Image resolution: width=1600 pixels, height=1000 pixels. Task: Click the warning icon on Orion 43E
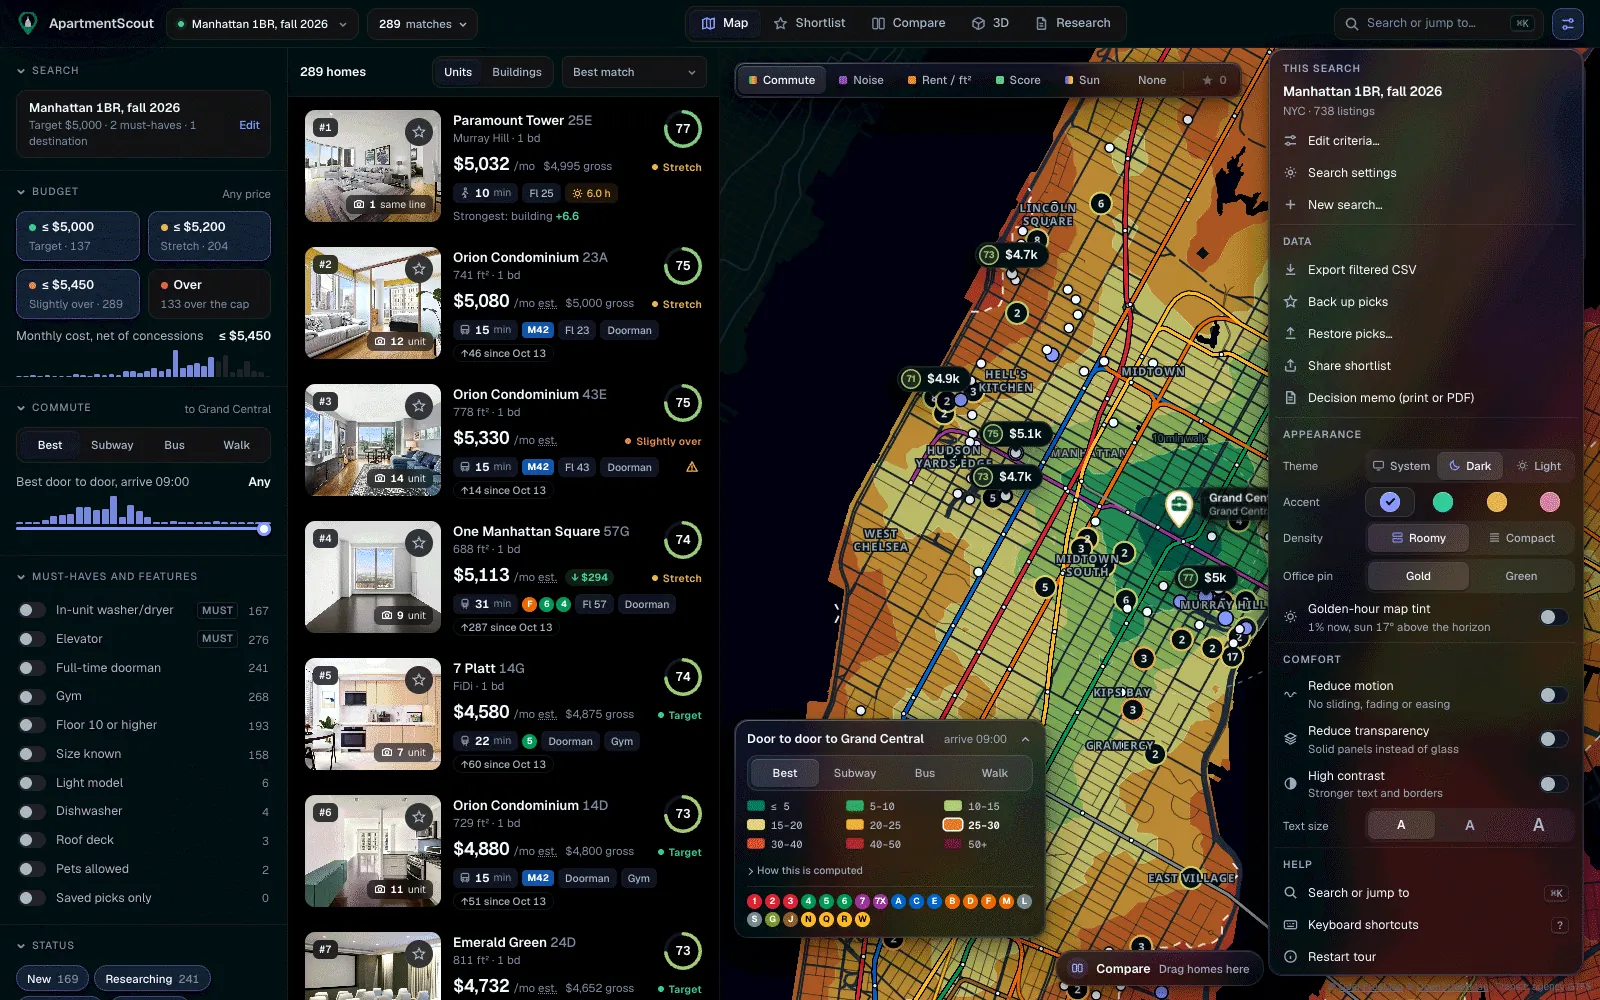692,467
